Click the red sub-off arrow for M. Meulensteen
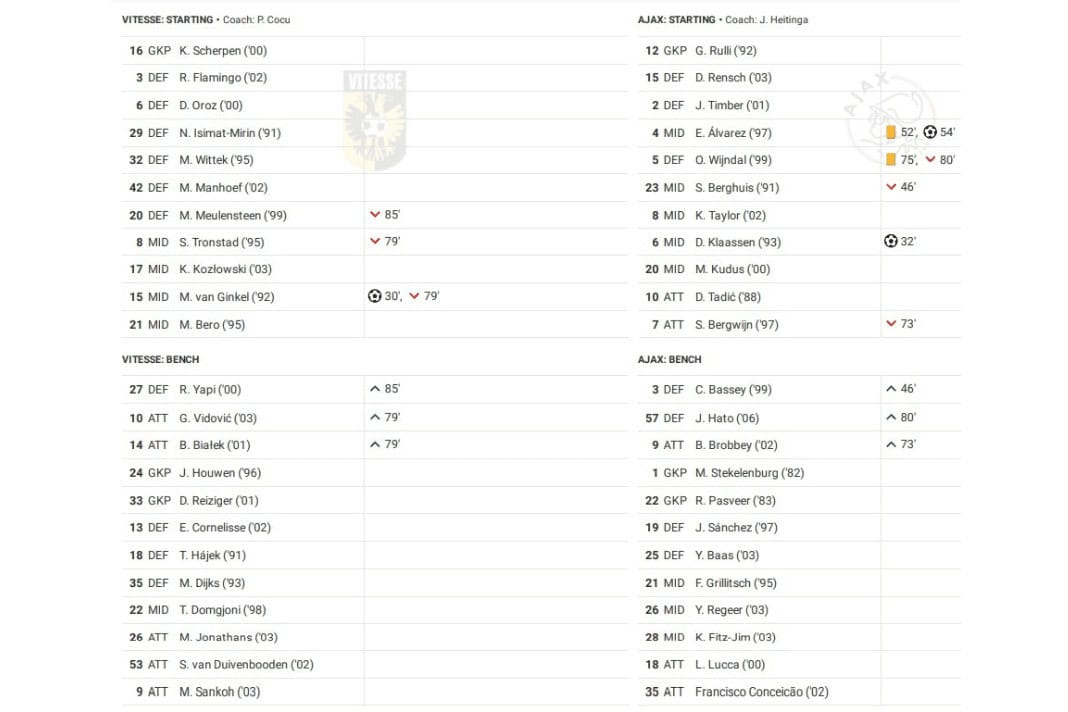 click(375, 214)
